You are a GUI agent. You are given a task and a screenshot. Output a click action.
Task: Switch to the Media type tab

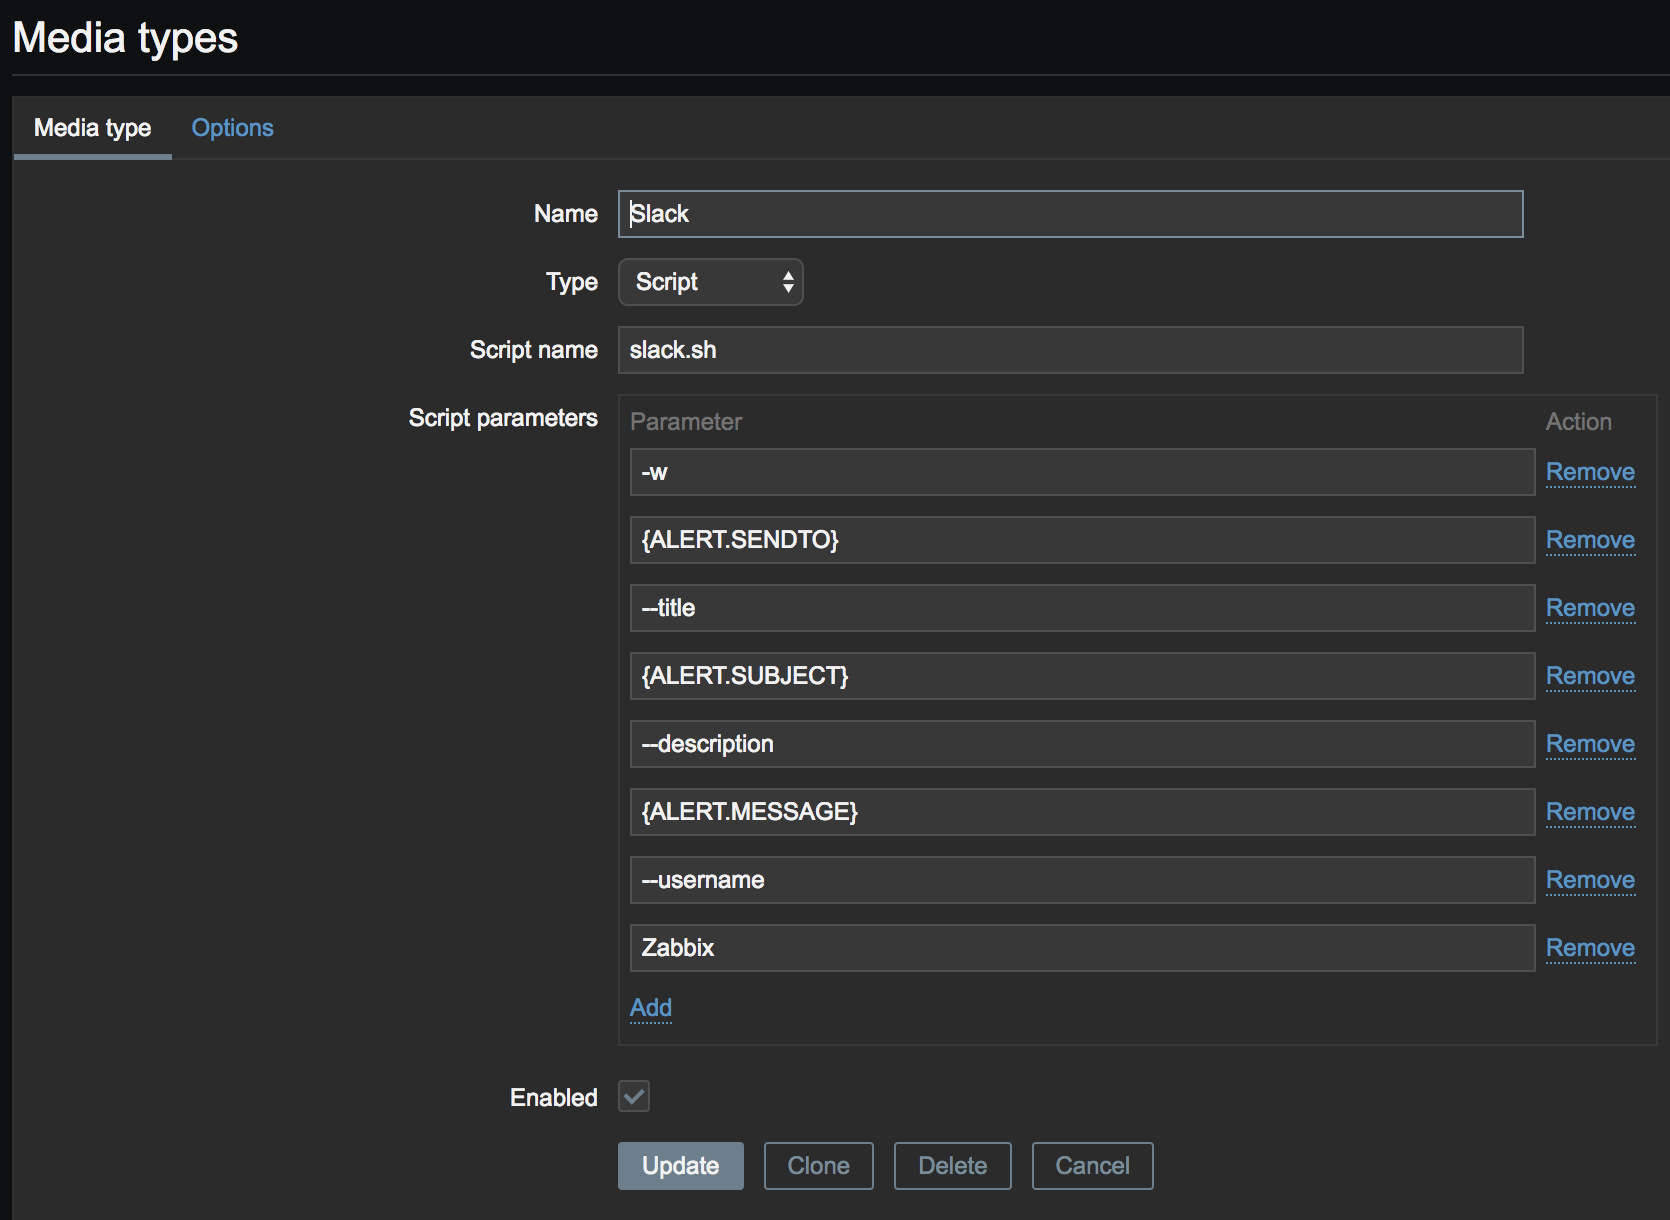click(x=92, y=128)
